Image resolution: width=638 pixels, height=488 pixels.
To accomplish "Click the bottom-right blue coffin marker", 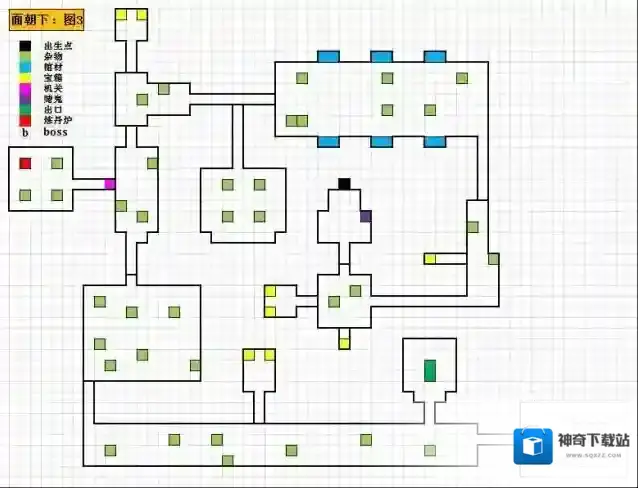I will (x=434, y=141).
